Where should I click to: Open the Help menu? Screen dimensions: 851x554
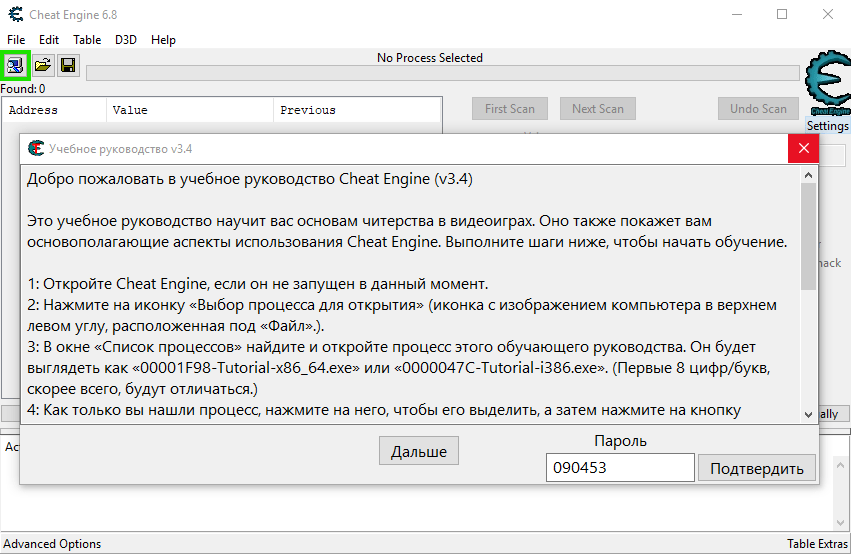tap(163, 40)
